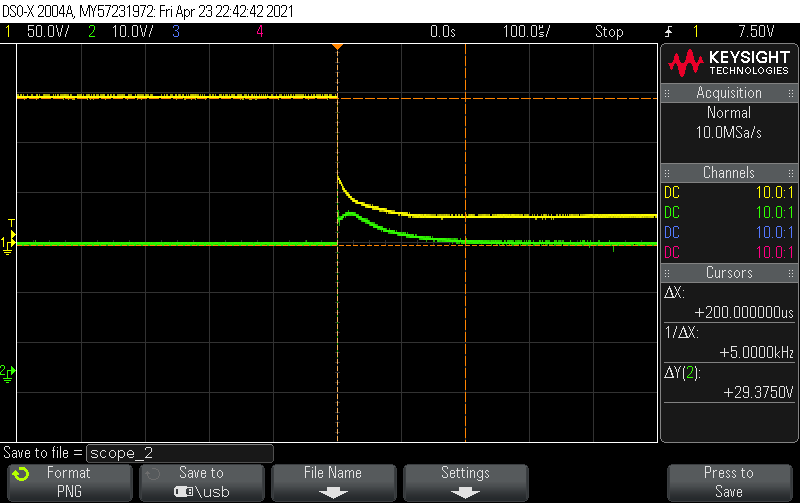Toggle channel 1 with 50.0V/ scale
Screen dimensions: 800x503
pyautogui.click(x=40, y=32)
